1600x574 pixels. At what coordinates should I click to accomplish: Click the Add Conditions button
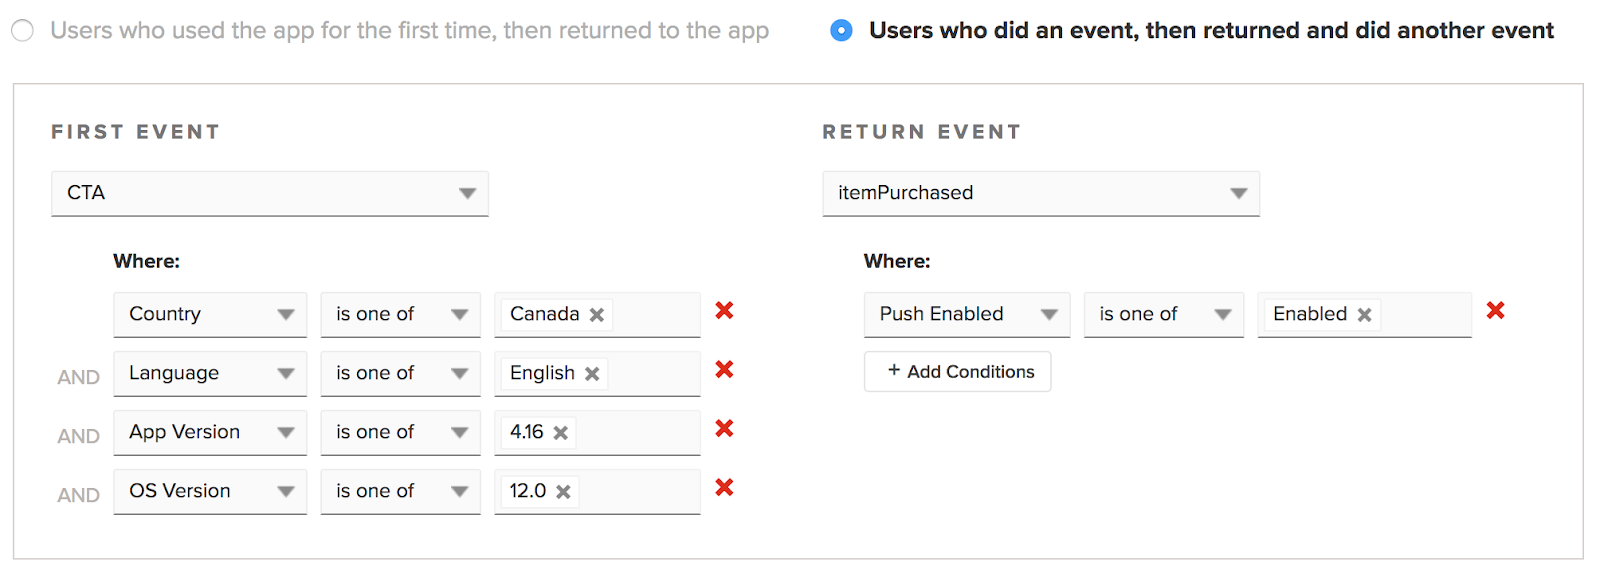click(x=957, y=372)
